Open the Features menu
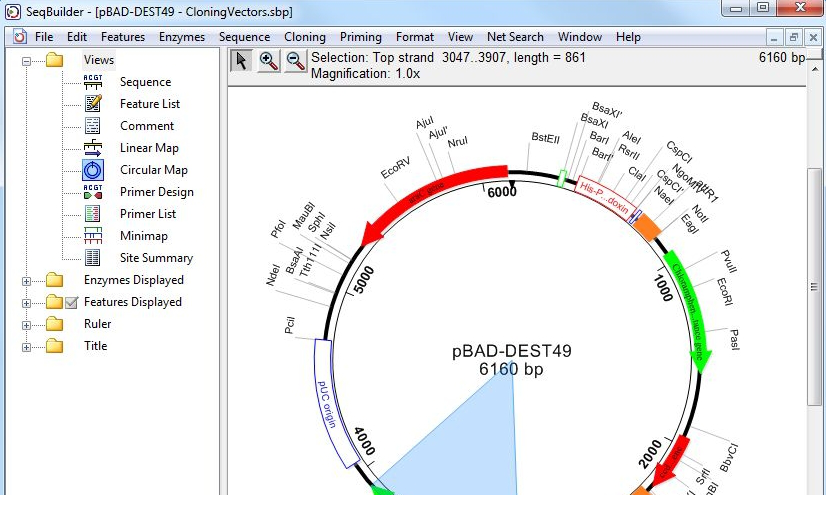Image resolution: width=826 pixels, height=514 pixels. 123,37
